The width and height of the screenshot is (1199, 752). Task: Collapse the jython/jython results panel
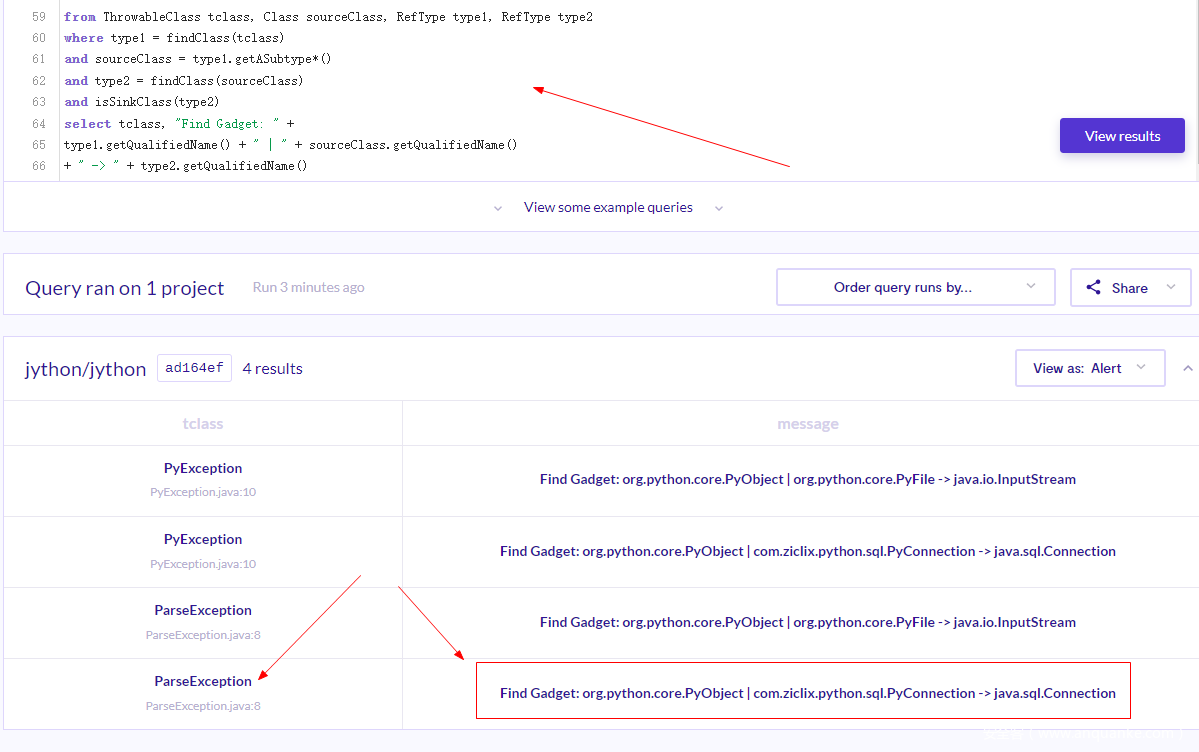(1187, 368)
